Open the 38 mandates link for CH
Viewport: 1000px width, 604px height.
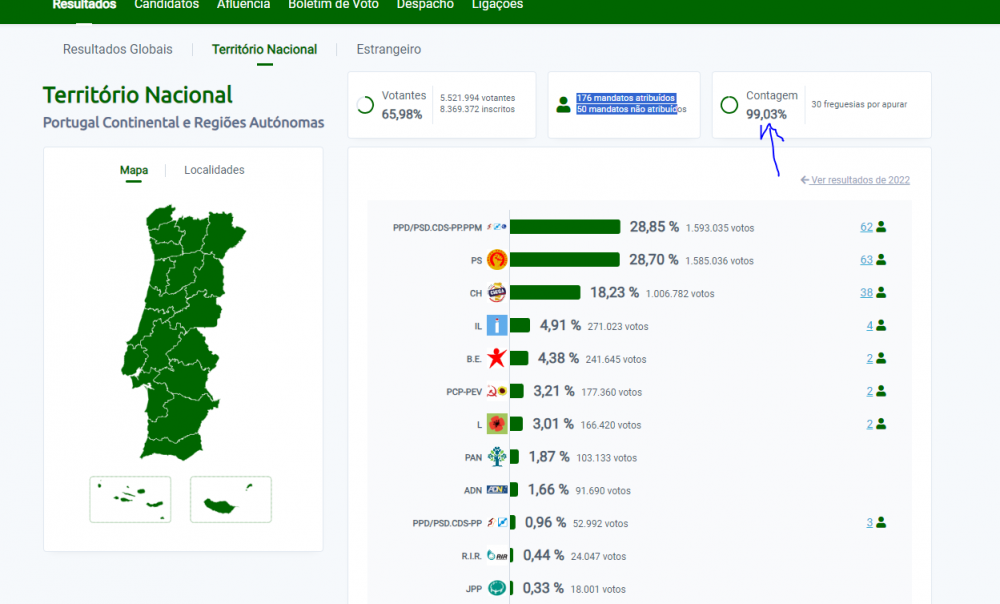(x=866, y=293)
